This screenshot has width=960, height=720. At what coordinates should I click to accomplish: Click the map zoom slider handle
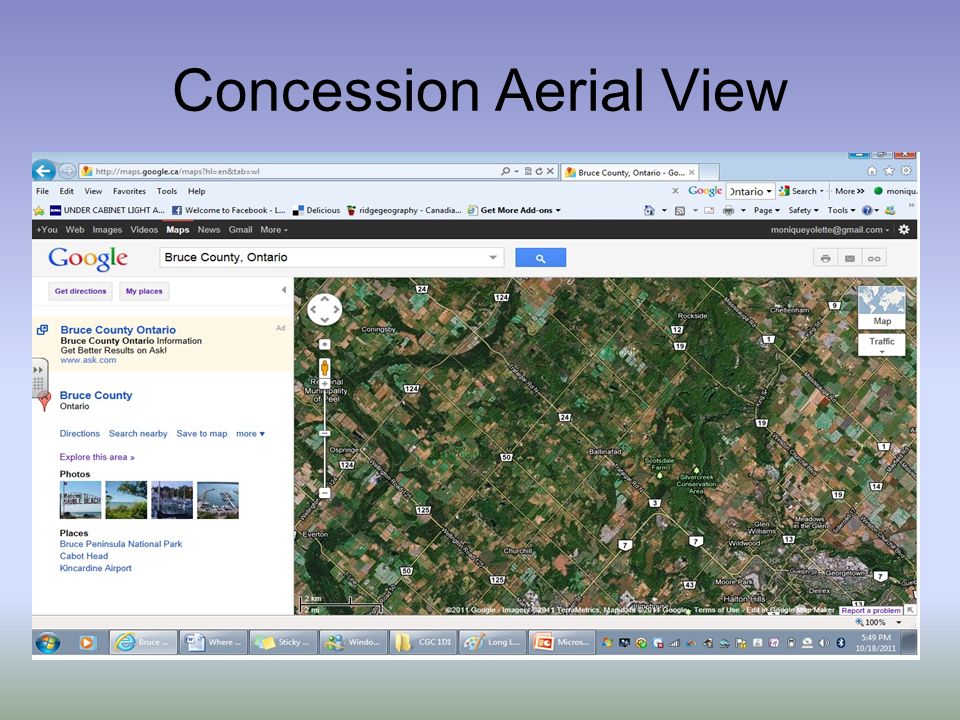coord(324,433)
